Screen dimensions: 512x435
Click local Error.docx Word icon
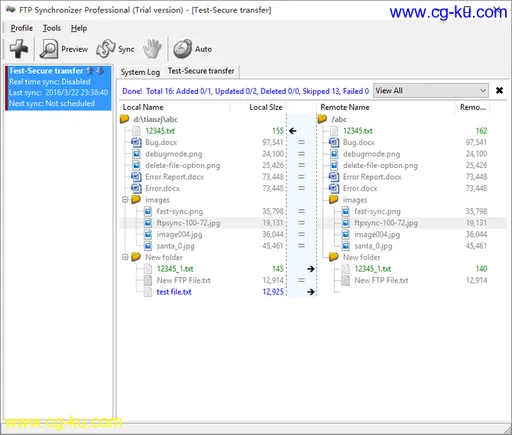pyautogui.click(x=136, y=188)
